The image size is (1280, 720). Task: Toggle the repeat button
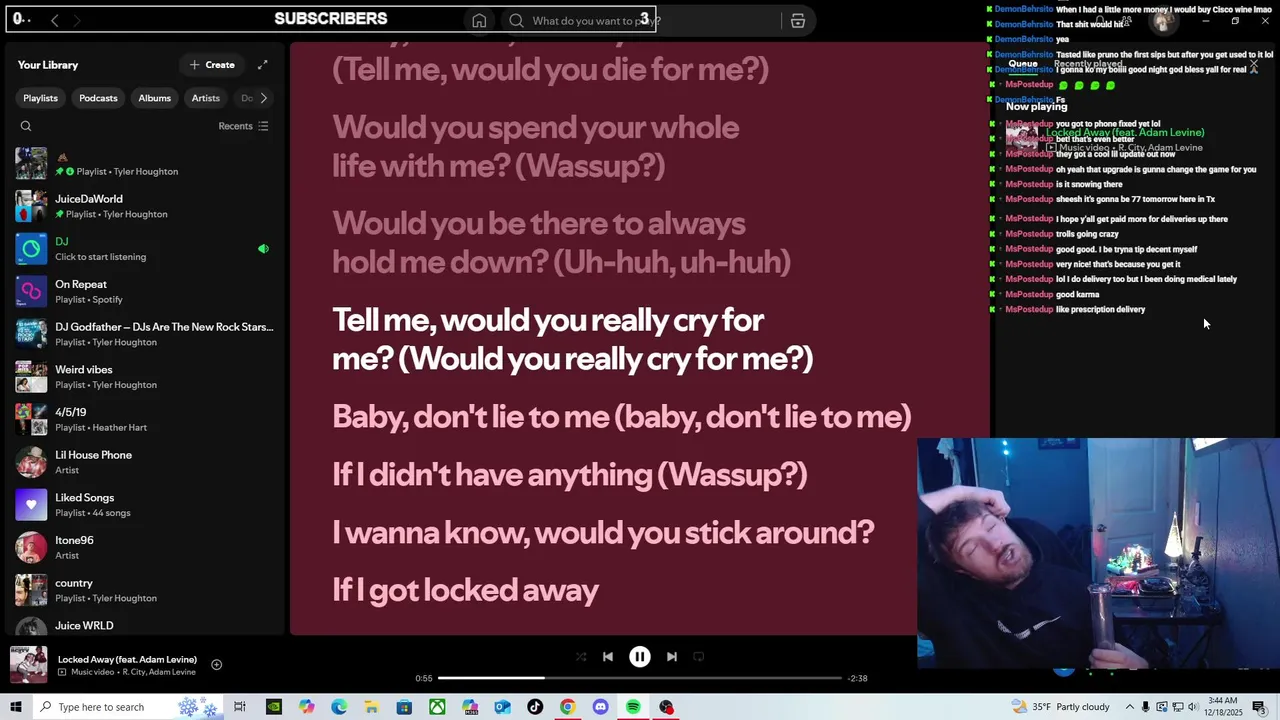[699, 657]
